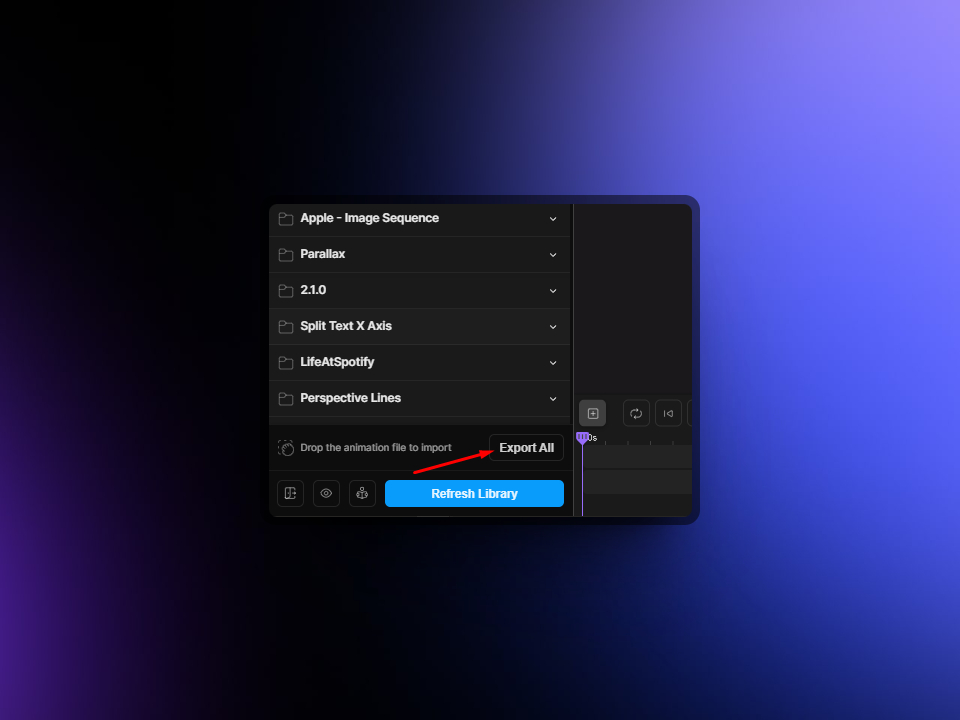Click the folder icon beside Perspective Lines
Image resolution: width=960 pixels, height=720 pixels.
click(x=285, y=399)
